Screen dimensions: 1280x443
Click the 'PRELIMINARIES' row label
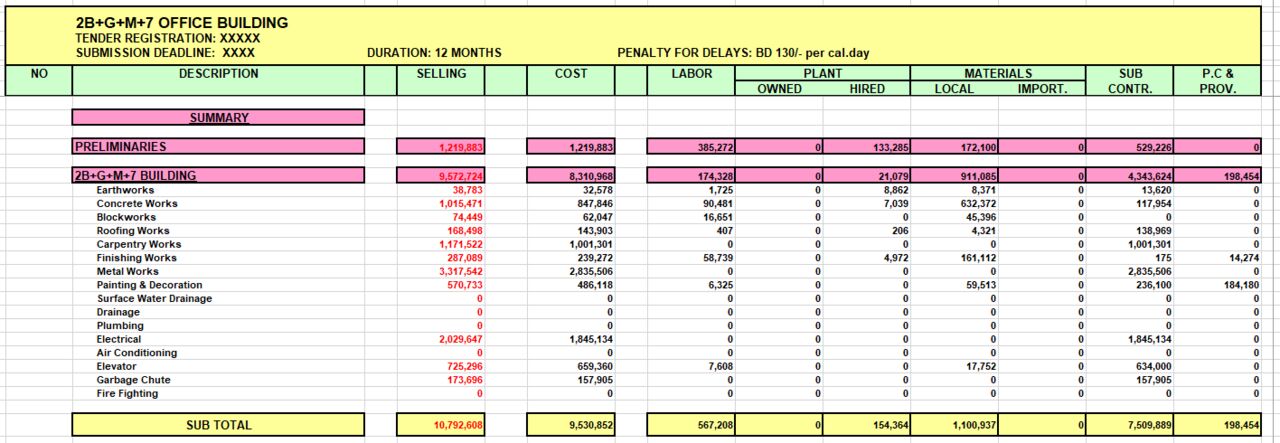tap(218, 146)
